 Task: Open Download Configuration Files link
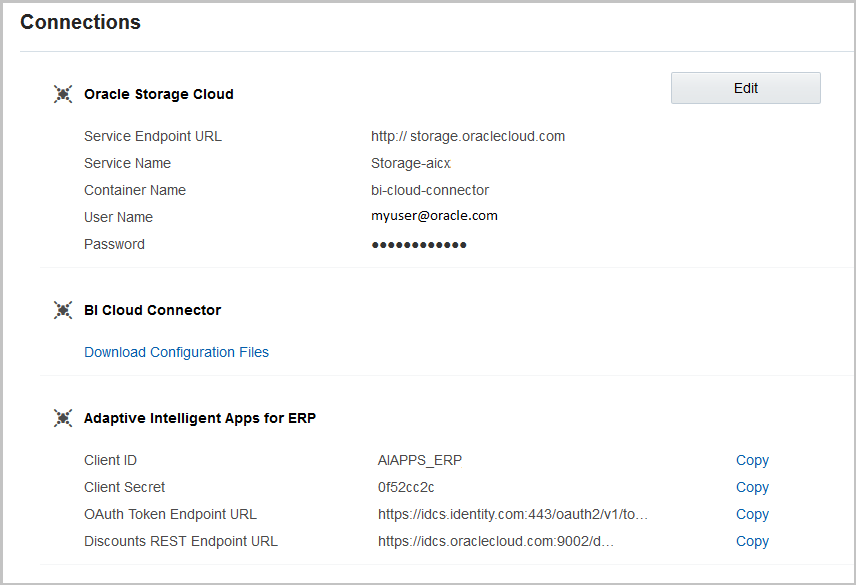(176, 352)
